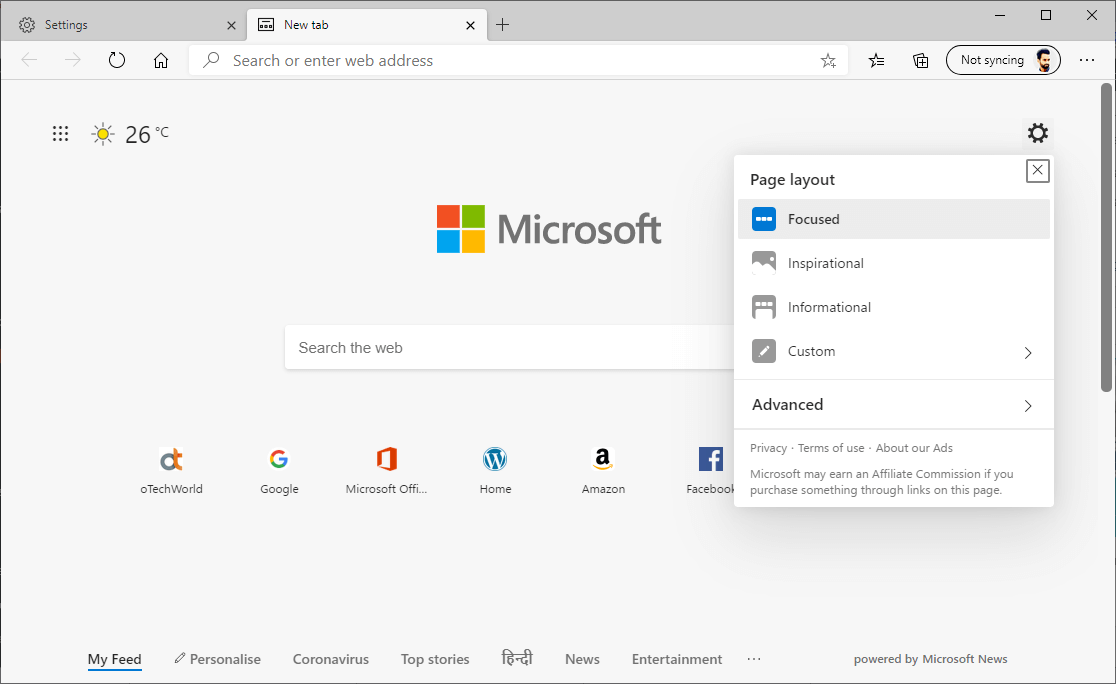Image resolution: width=1116 pixels, height=684 pixels.
Task: Select the My Feed tab
Action: tap(115, 659)
